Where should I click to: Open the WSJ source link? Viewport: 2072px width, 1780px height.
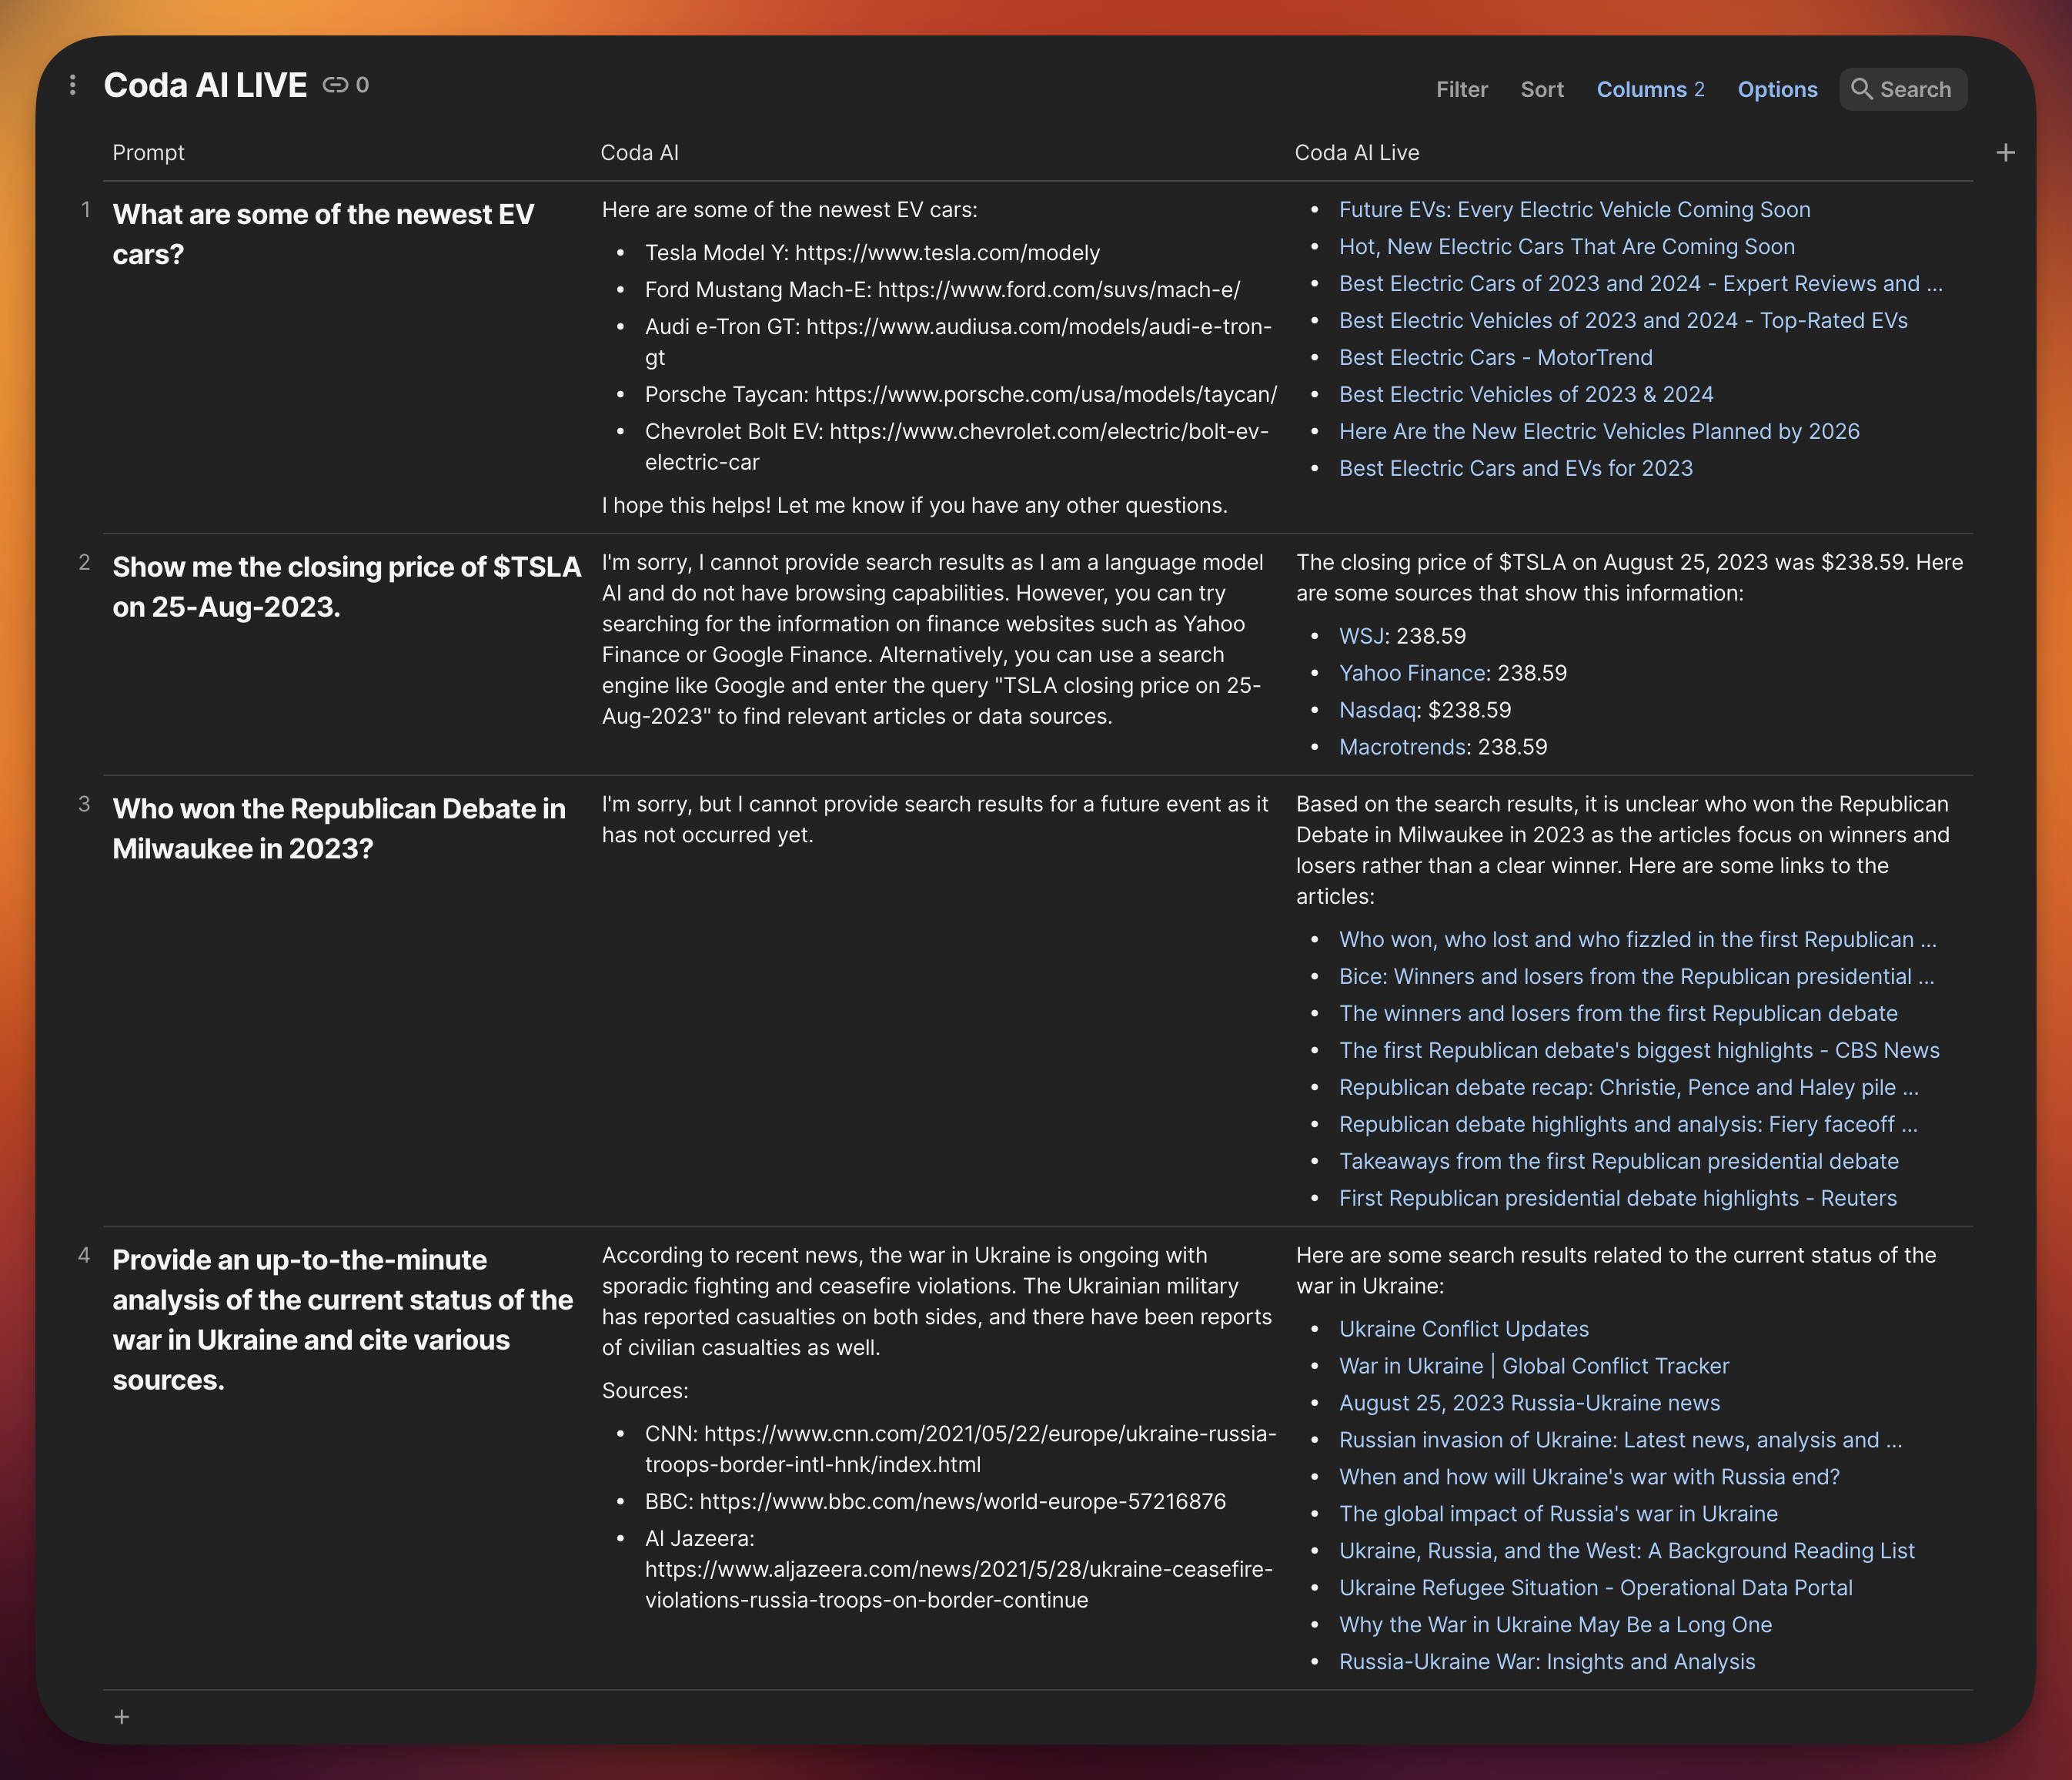coord(1361,636)
